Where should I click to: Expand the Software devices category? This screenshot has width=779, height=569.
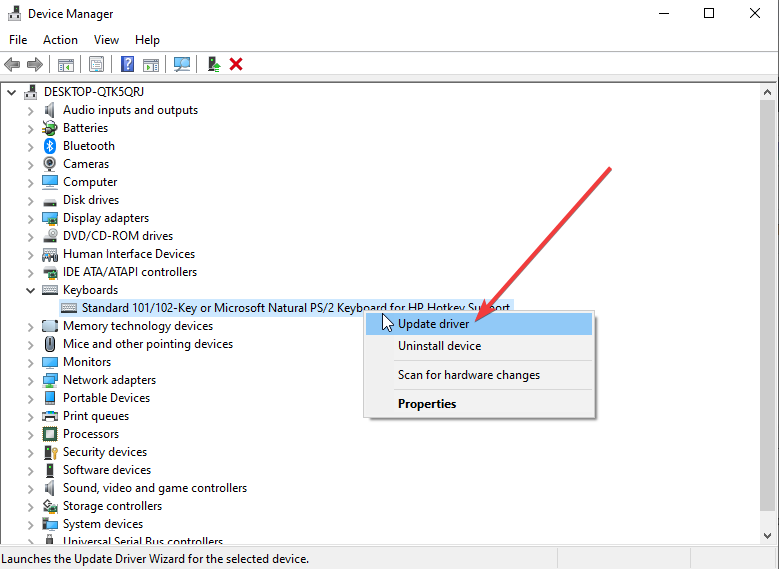click(30, 470)
